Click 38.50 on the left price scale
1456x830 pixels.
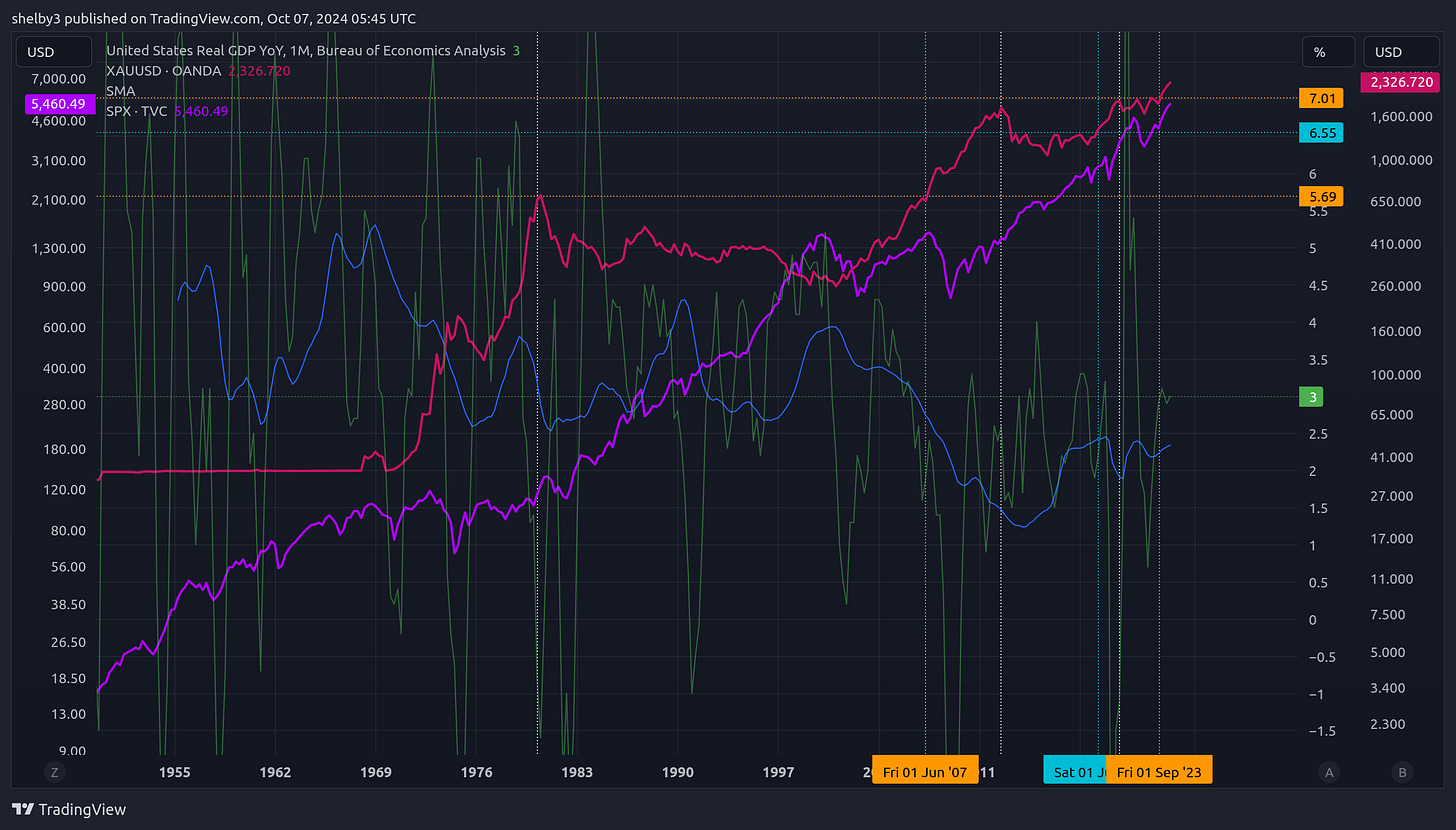click(x=70, y=605)
